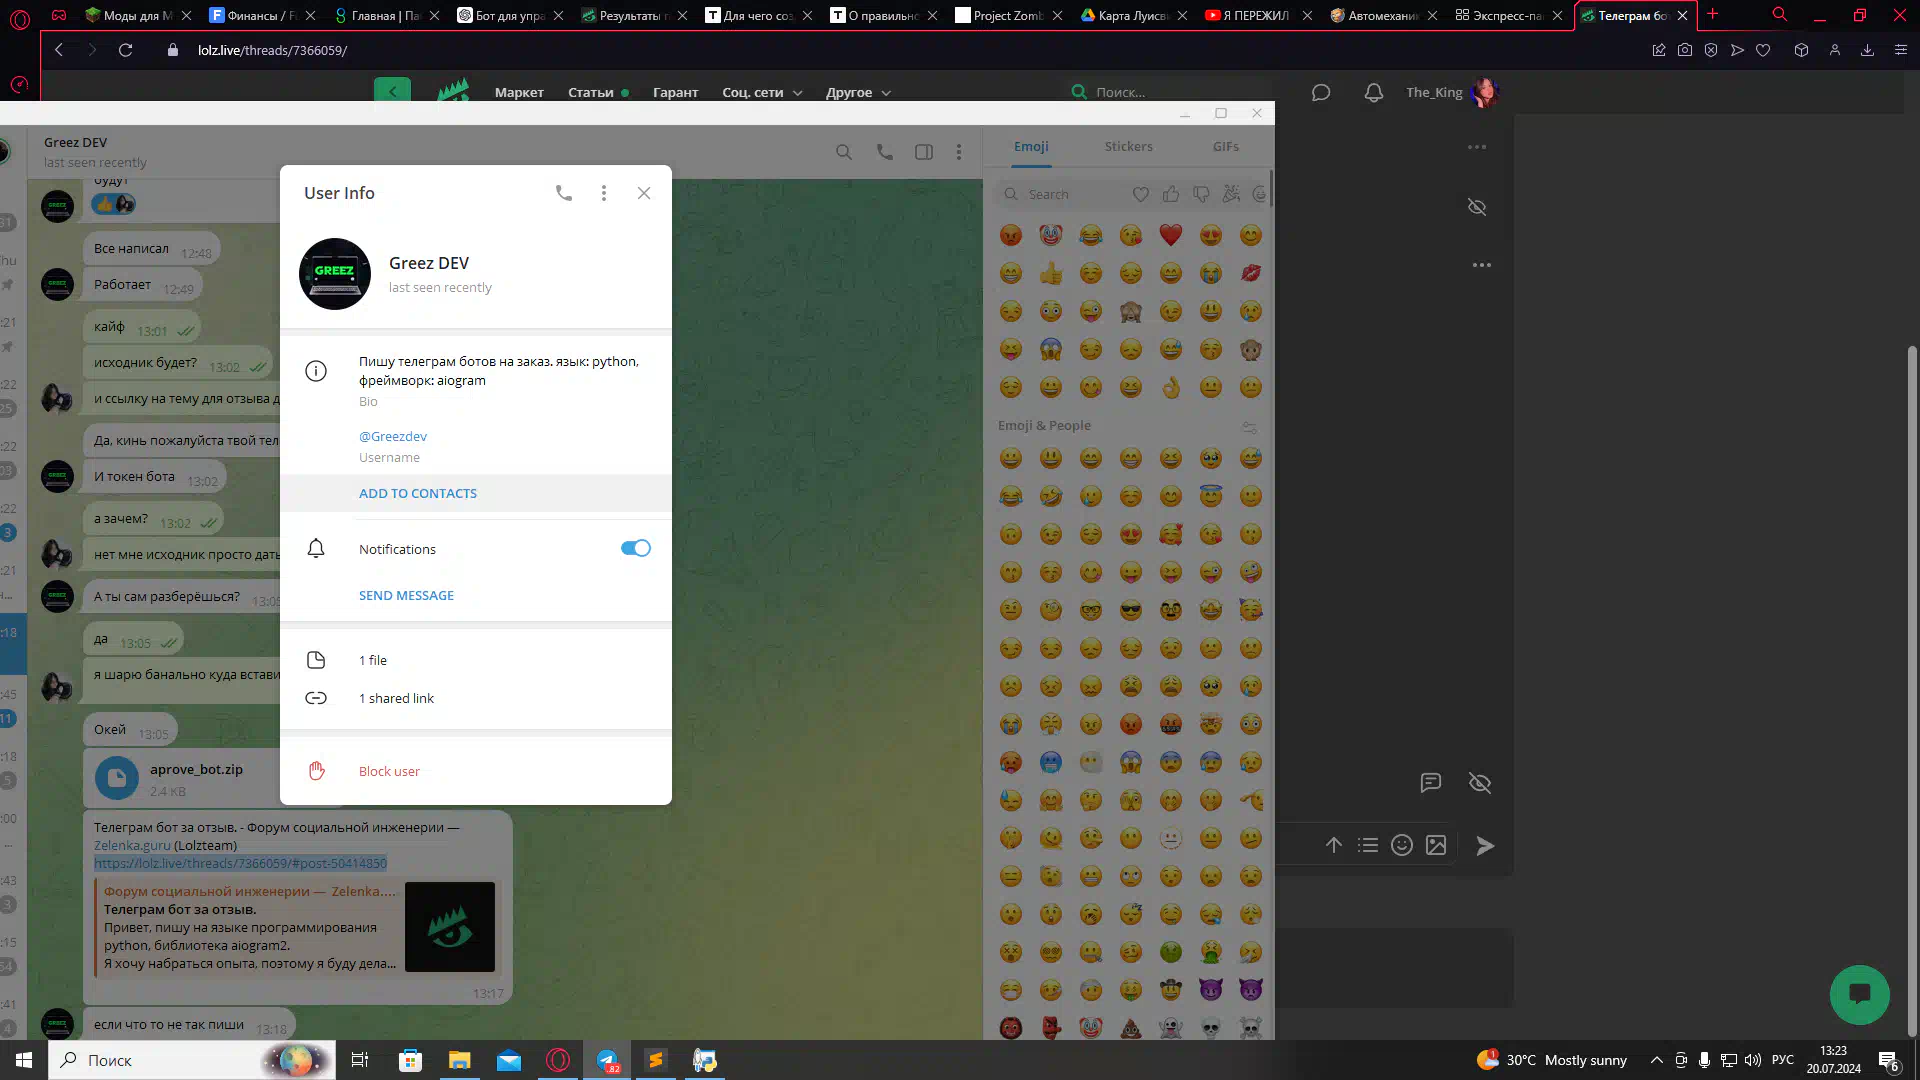Open chat header three-dot menu

point(959,152)
